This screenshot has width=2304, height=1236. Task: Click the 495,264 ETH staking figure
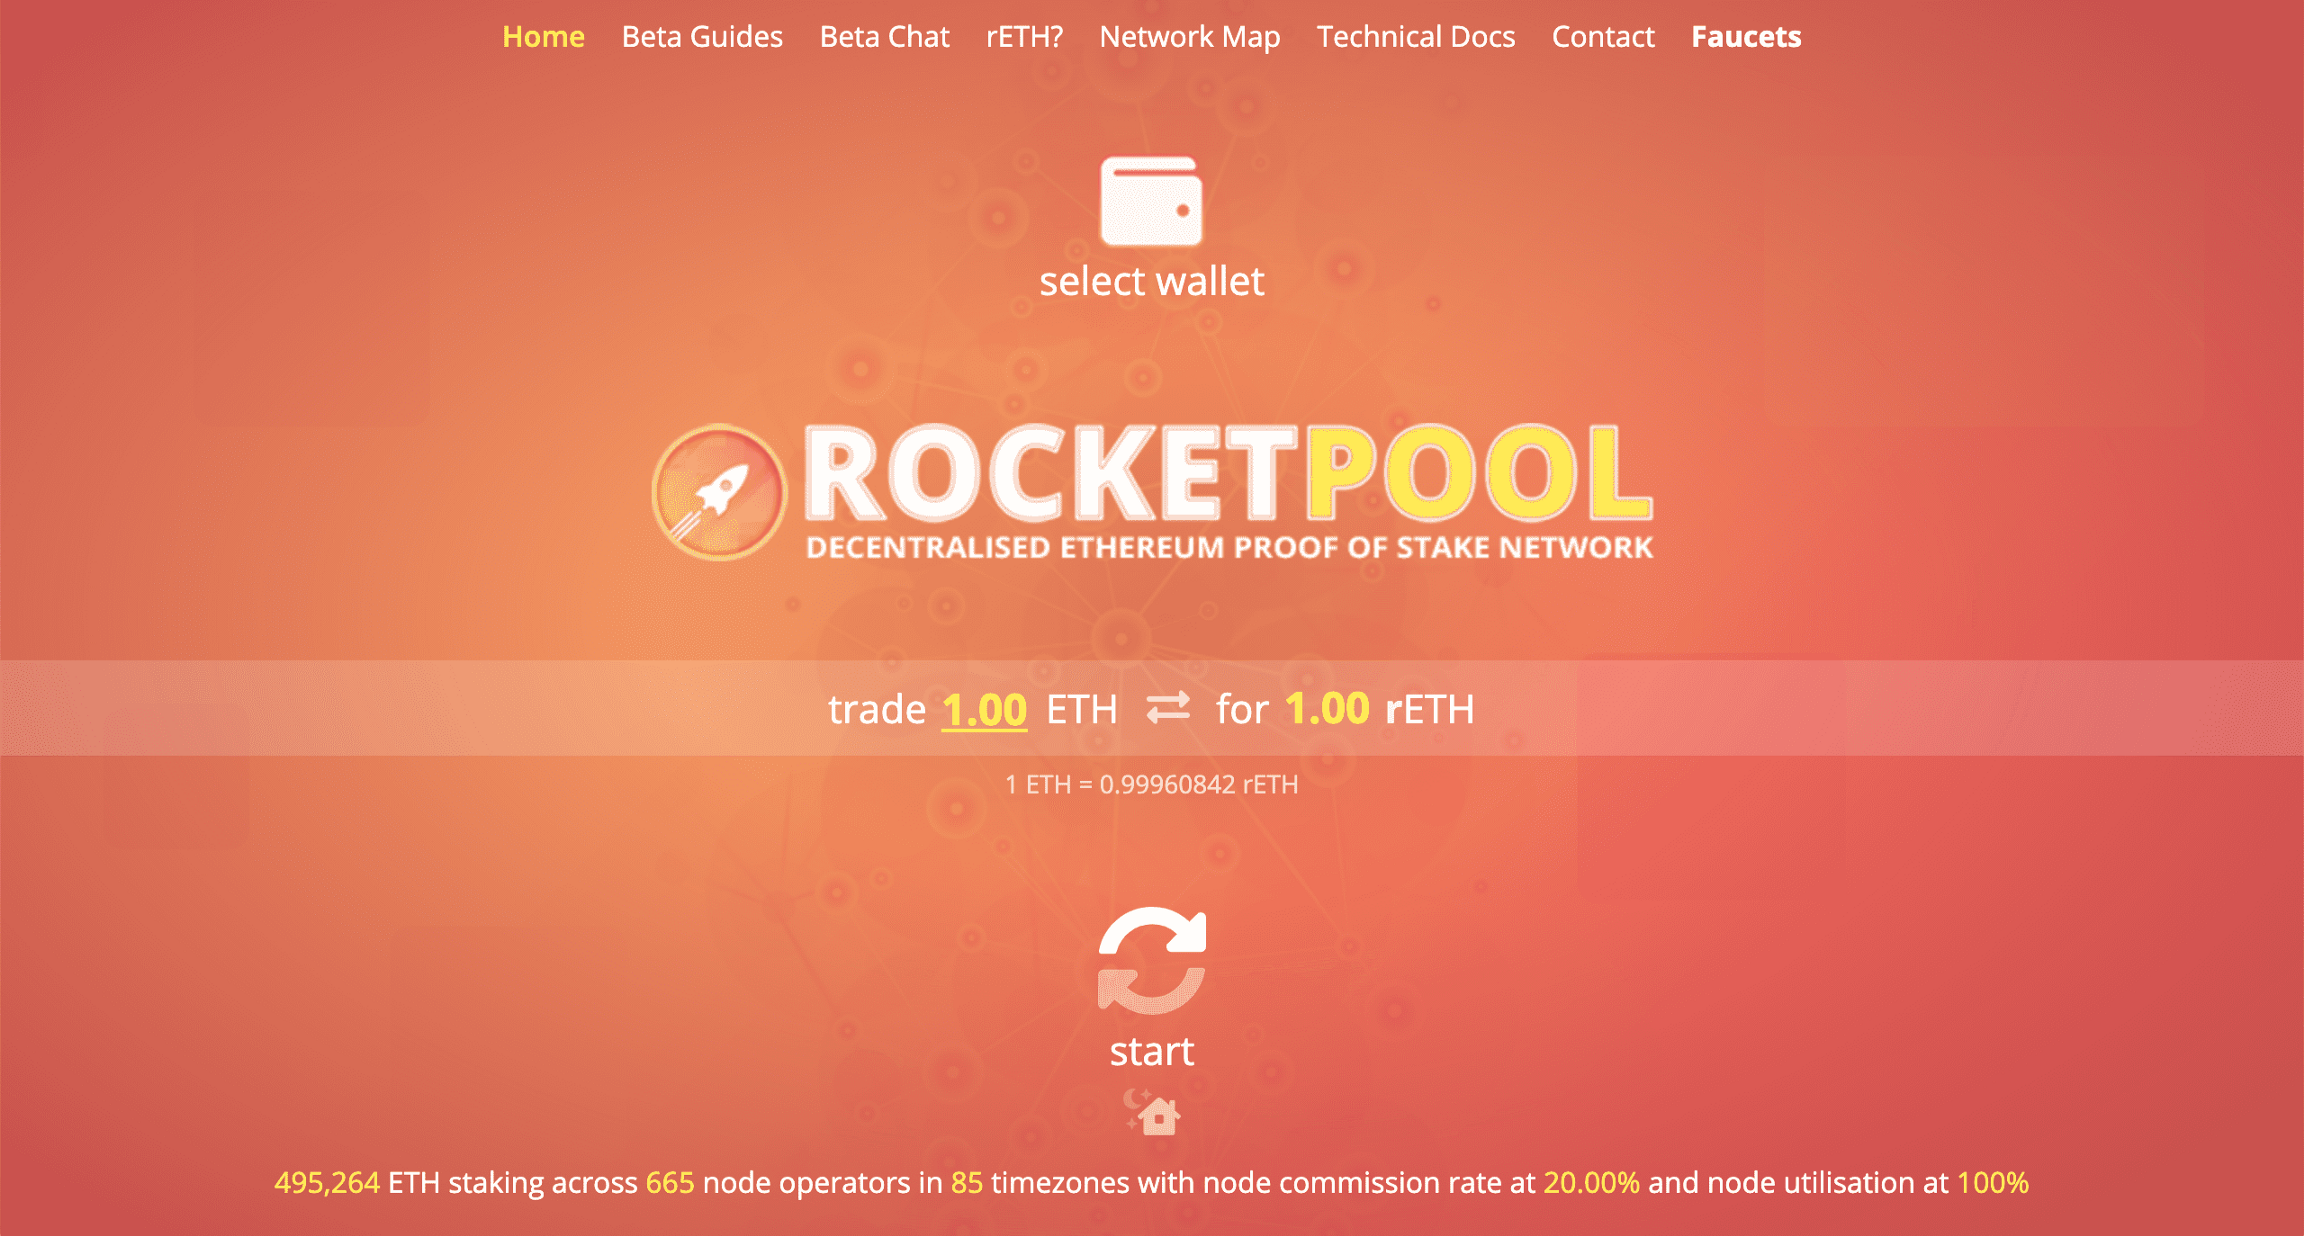click(327, 1183)
